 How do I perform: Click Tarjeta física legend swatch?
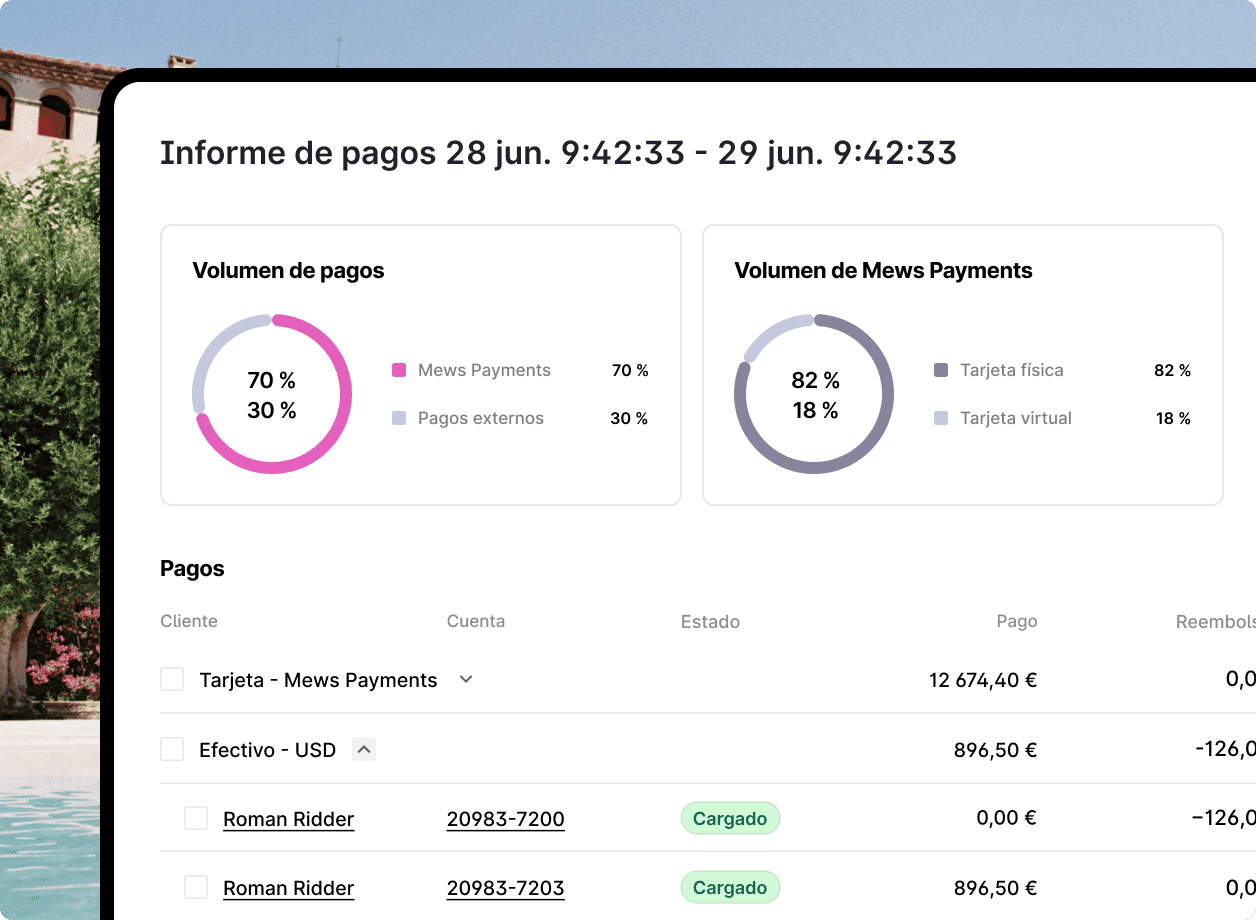[941, 370]
